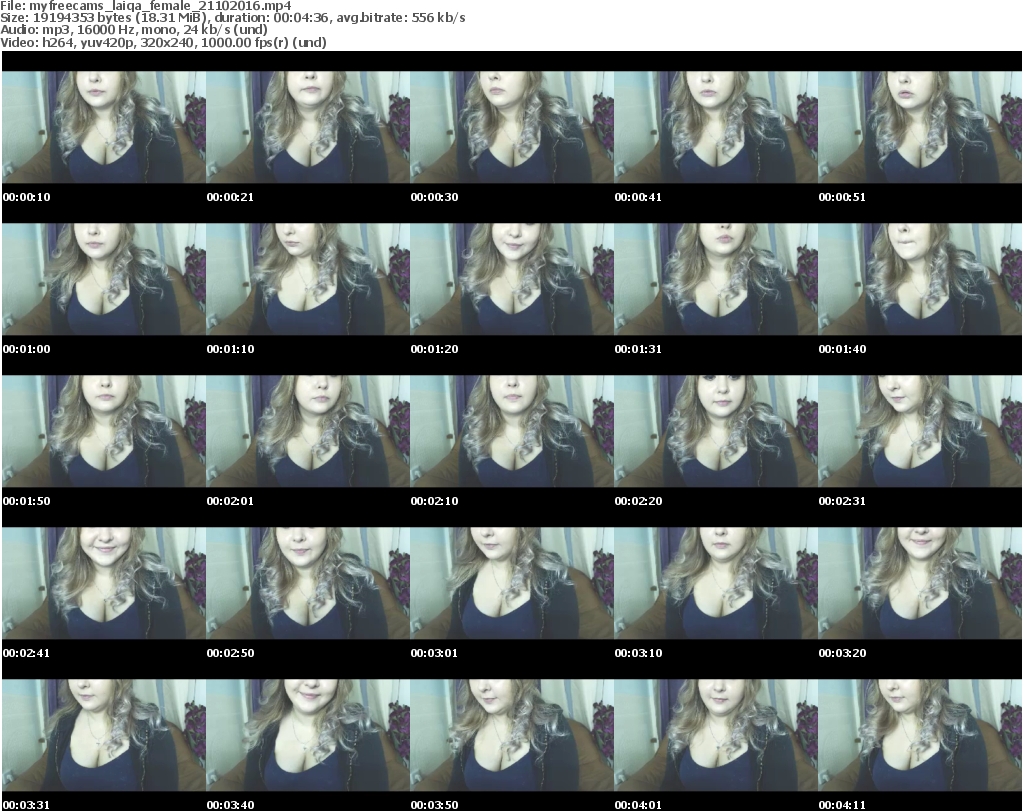This screenshot has height=811, width=1024.
Task: Open the thumbnail above 00:00:30
Action: click(x=512, y=127)
